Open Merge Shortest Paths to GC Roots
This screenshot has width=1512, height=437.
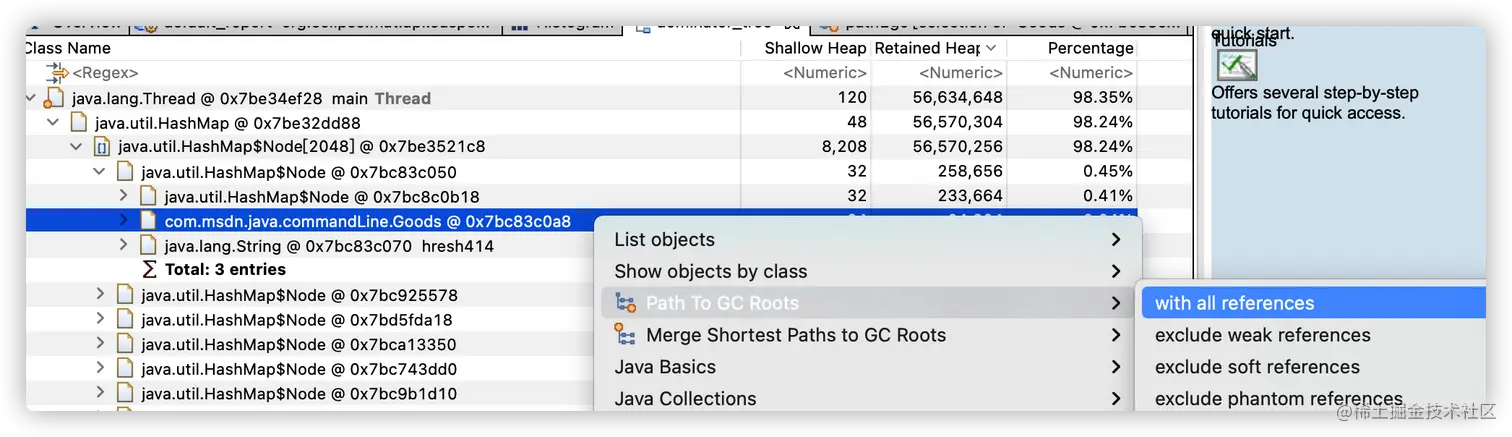coord(868,335)
